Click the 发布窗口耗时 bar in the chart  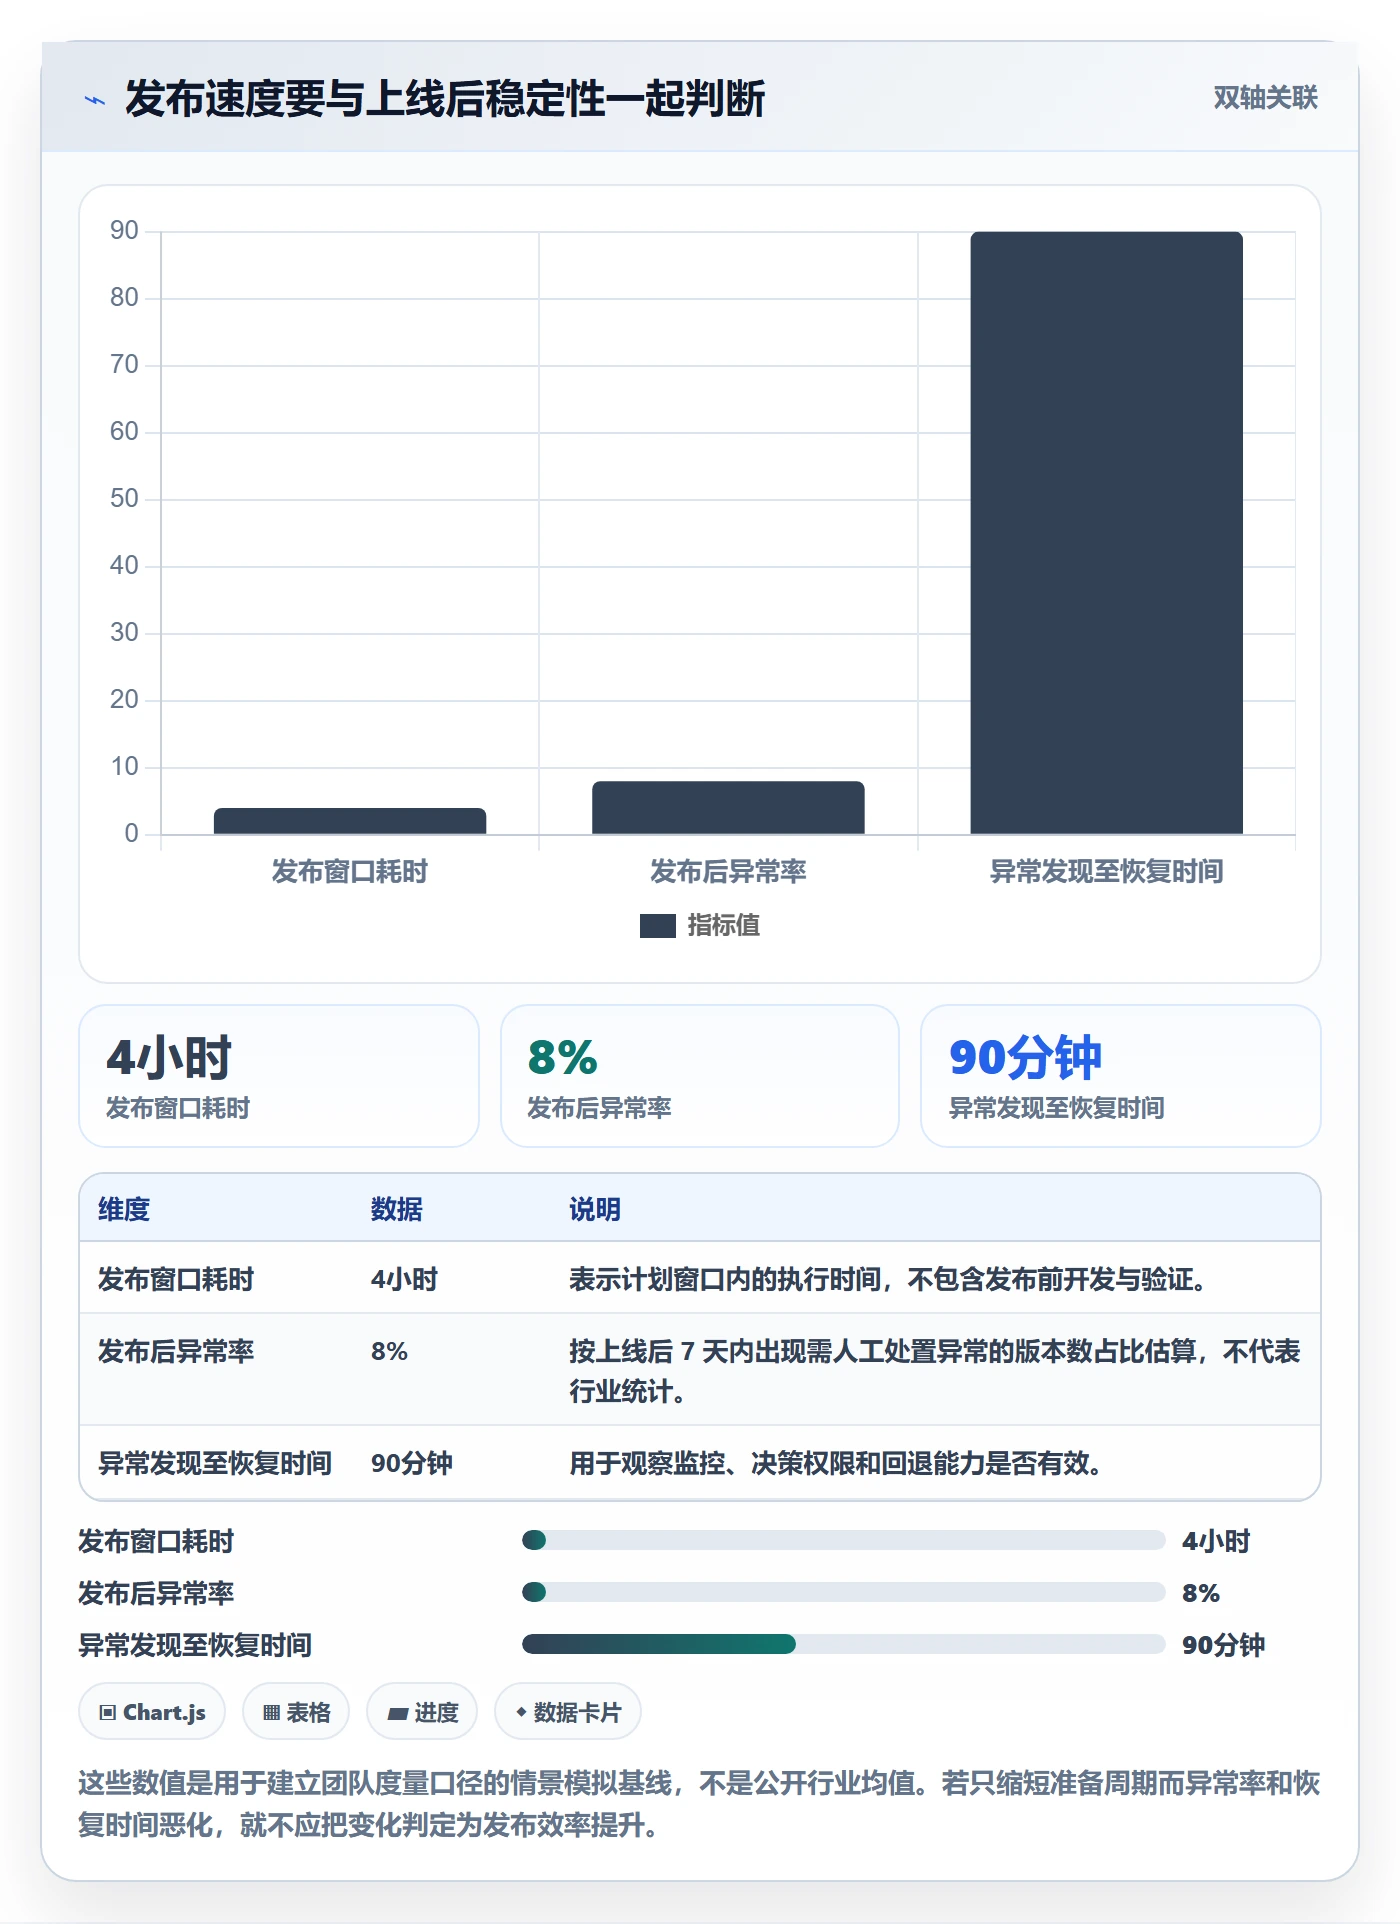coord(350,821)
